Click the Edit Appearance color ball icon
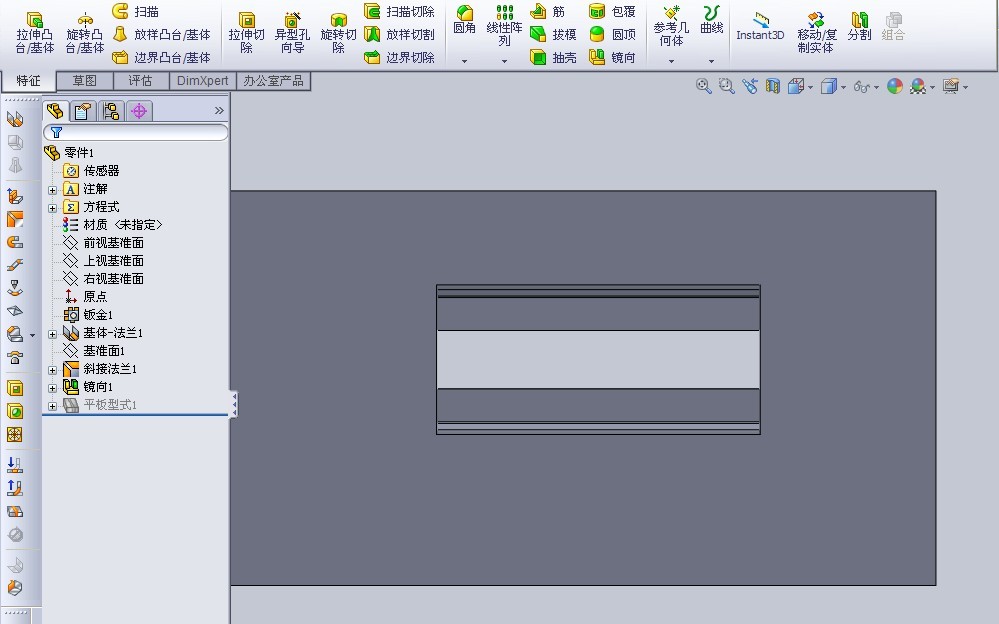Screen dimensions: 999x624 [895, 86]
